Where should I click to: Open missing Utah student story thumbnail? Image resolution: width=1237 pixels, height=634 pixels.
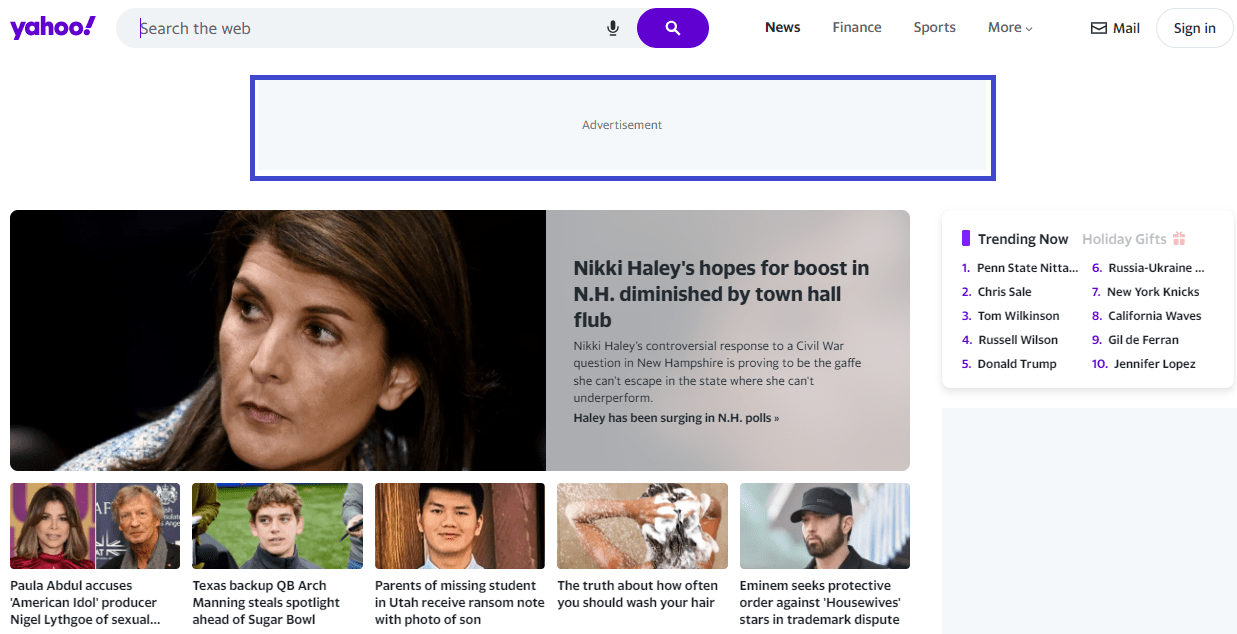(x=460, y=526)
